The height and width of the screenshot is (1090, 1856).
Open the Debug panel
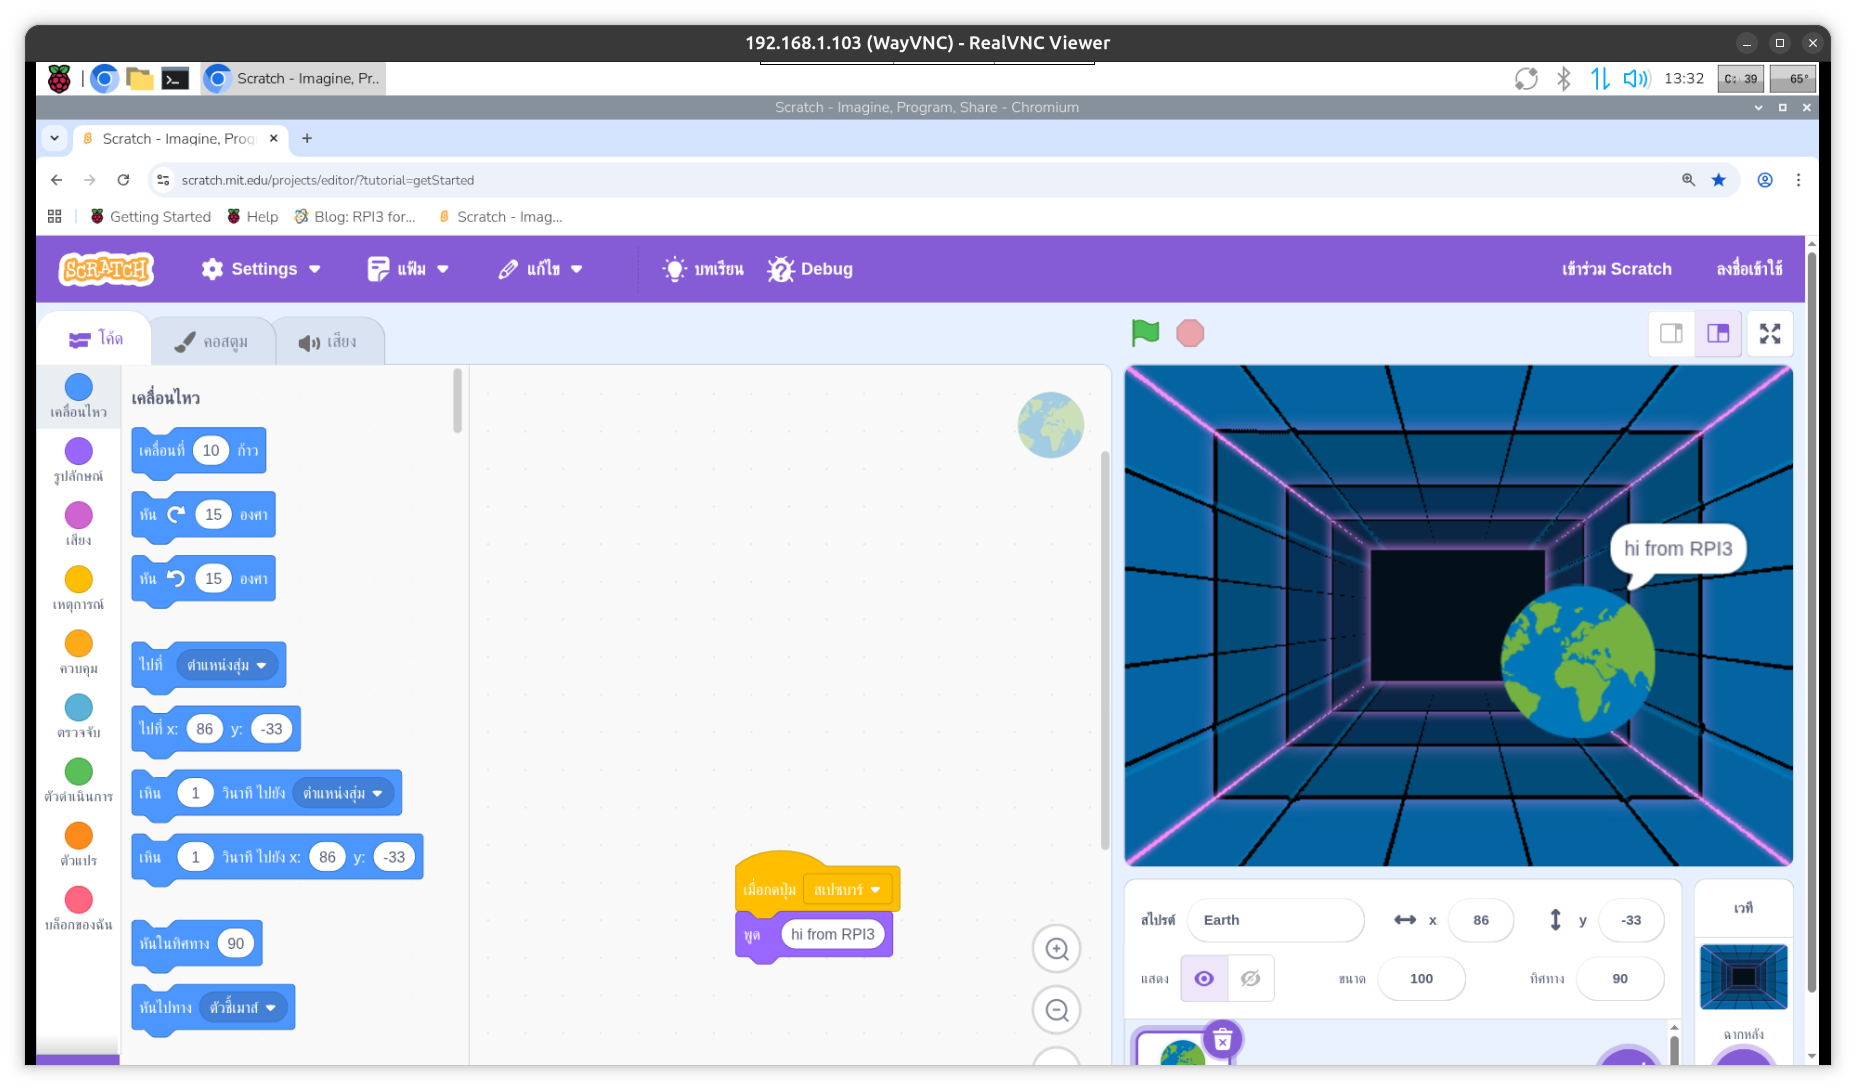(x=811, y=269)
